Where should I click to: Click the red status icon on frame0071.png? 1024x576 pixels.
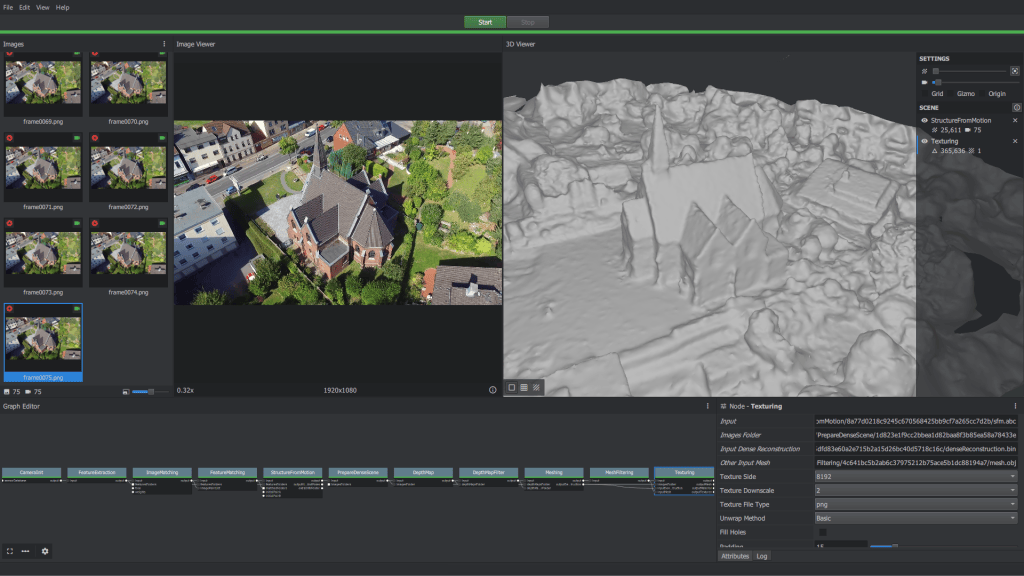point(10,138)
